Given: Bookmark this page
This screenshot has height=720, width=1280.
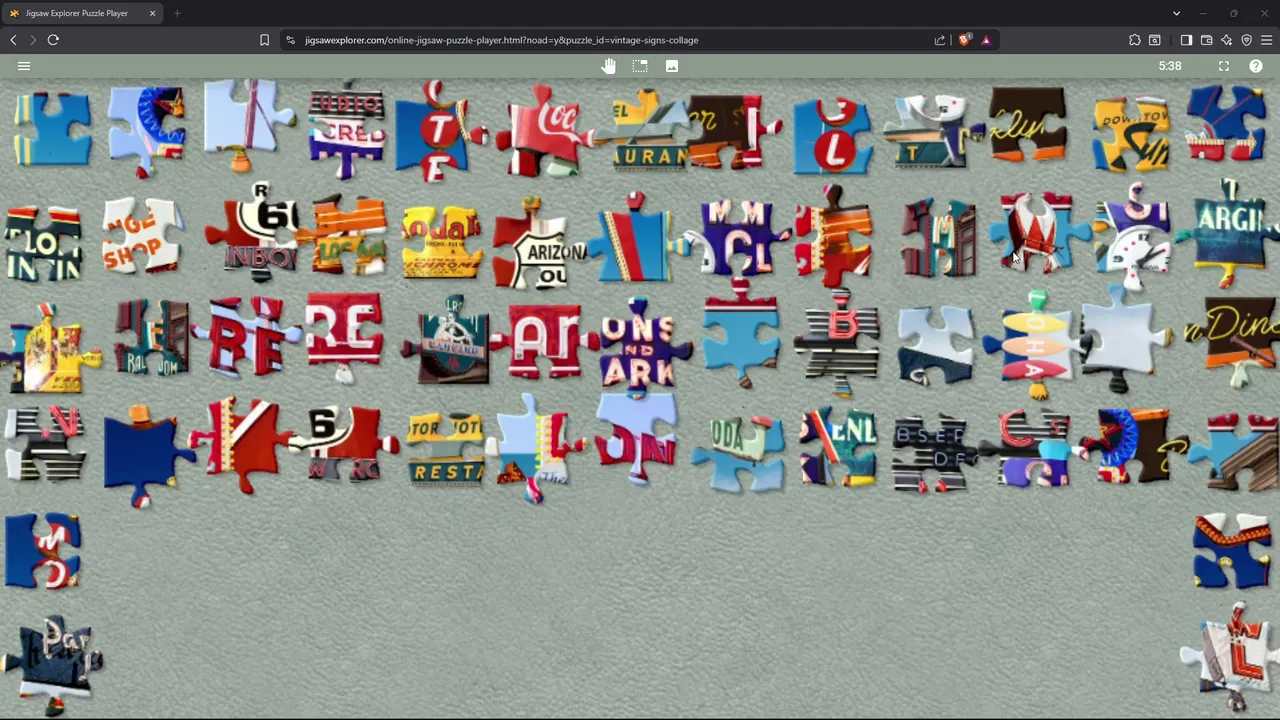Looking at the screenshot, I should 264,40.
